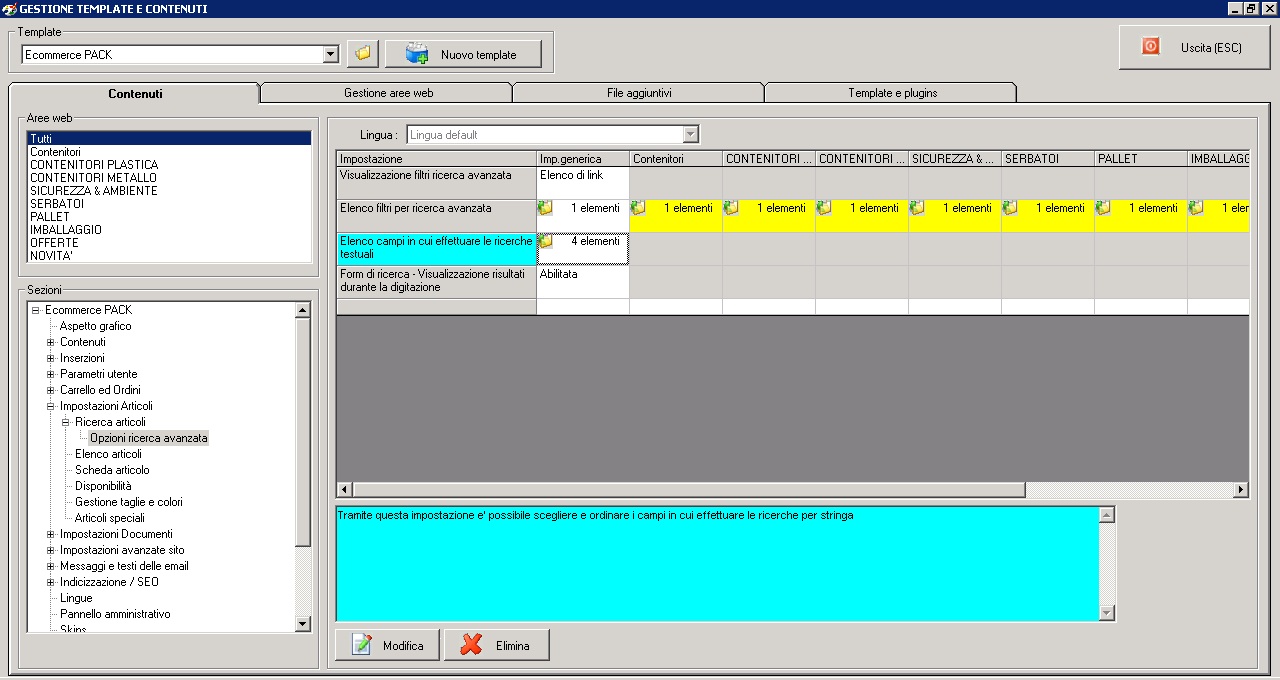This screenshot has height=680, width=1280.
Task: Open folder icon in SERBATOI column
Action: [x=1010, y=208]
